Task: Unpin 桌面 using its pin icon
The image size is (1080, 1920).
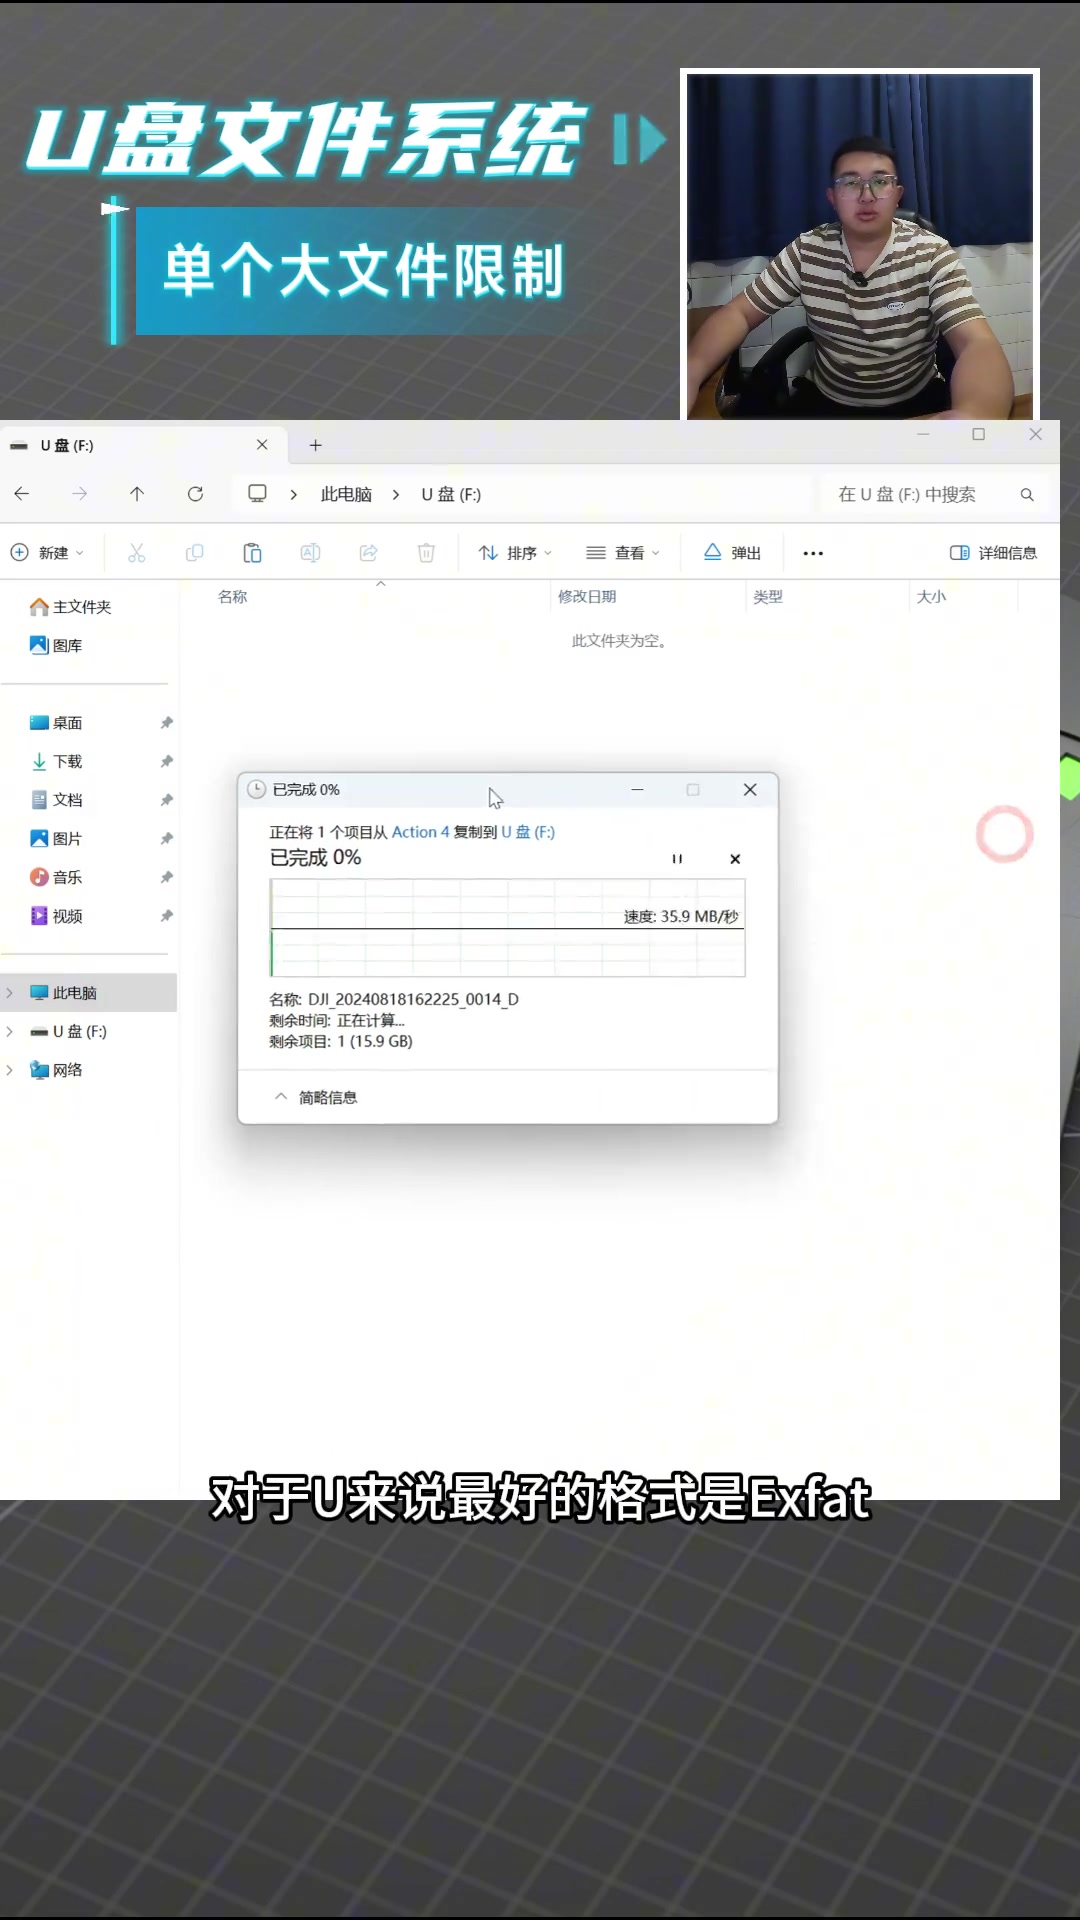Action: click(167, 723)
